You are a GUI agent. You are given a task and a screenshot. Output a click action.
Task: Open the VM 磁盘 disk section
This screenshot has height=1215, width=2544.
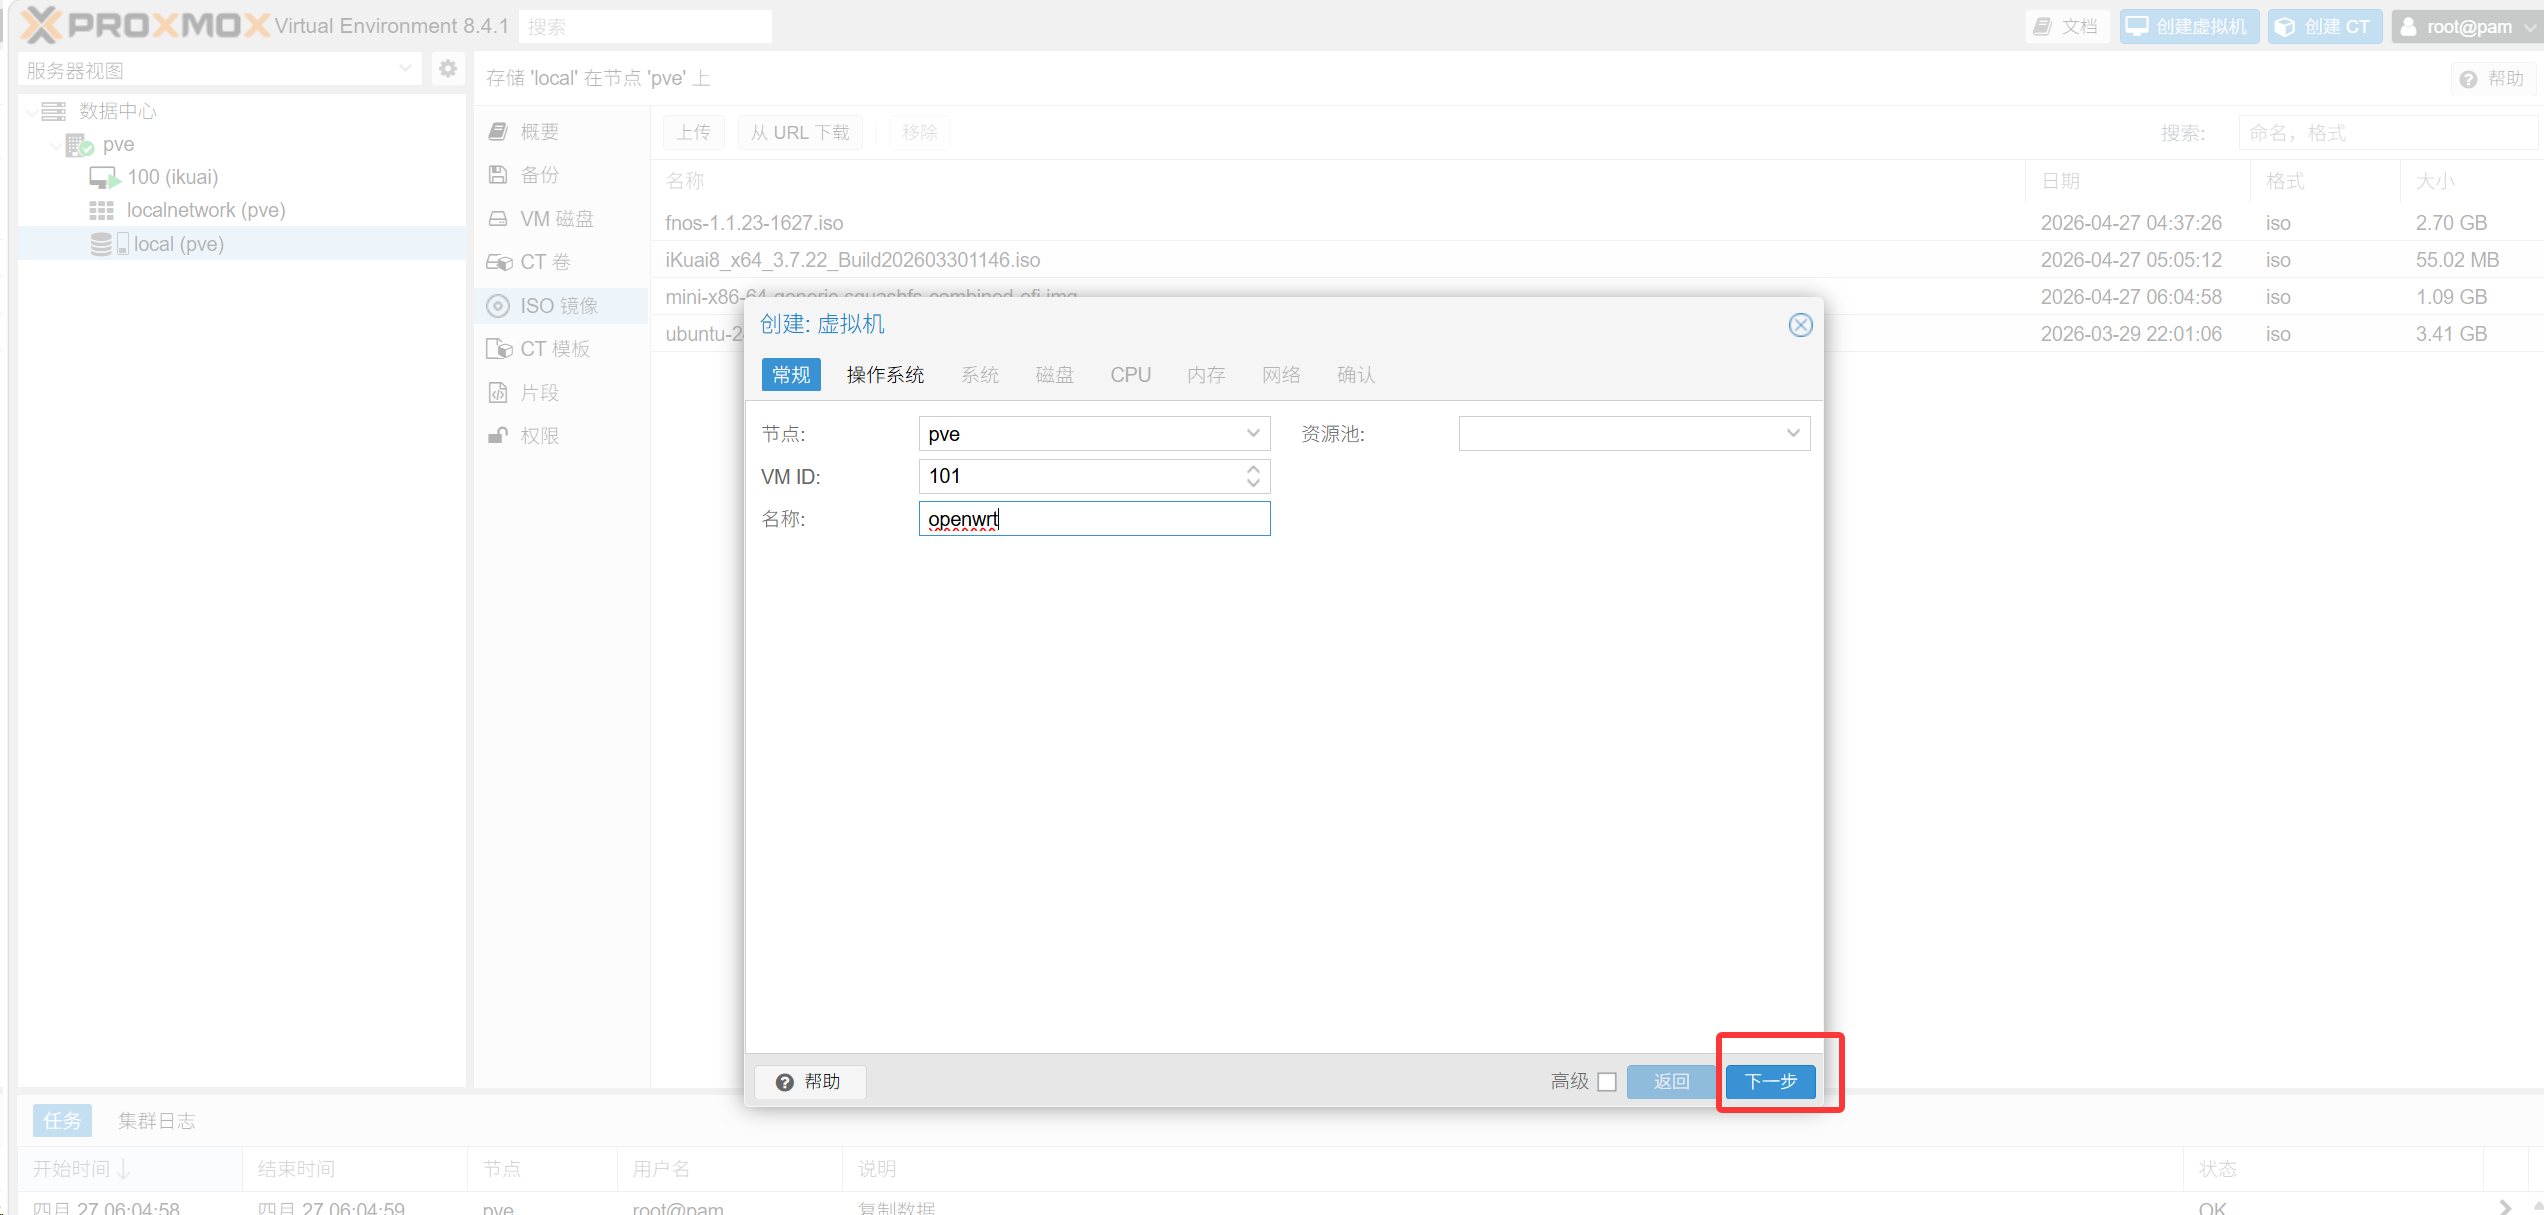coord(556,219)
